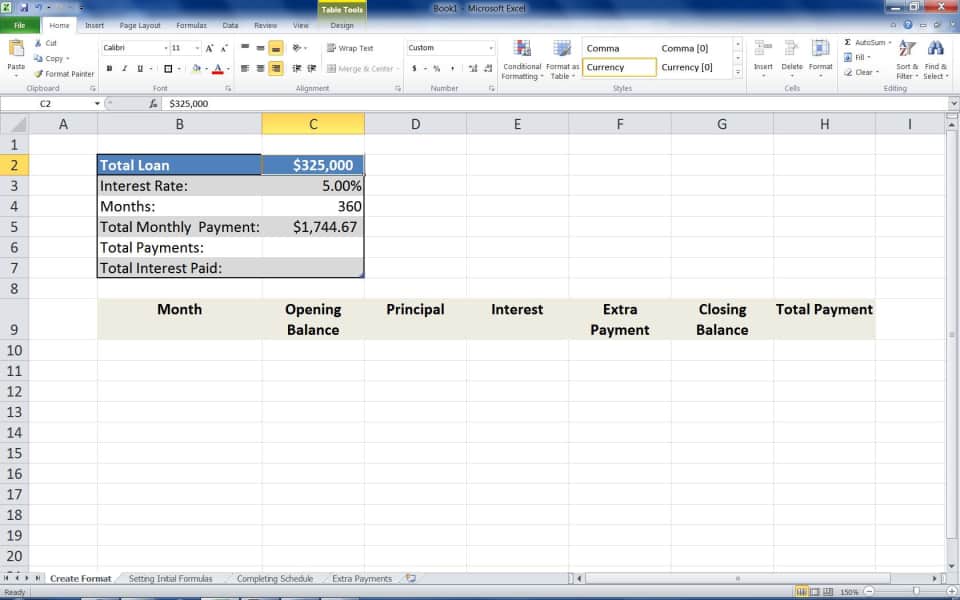Click the Font Color red swatch
960x600 pixels.
pyautogui.click(x=219, y=72)
